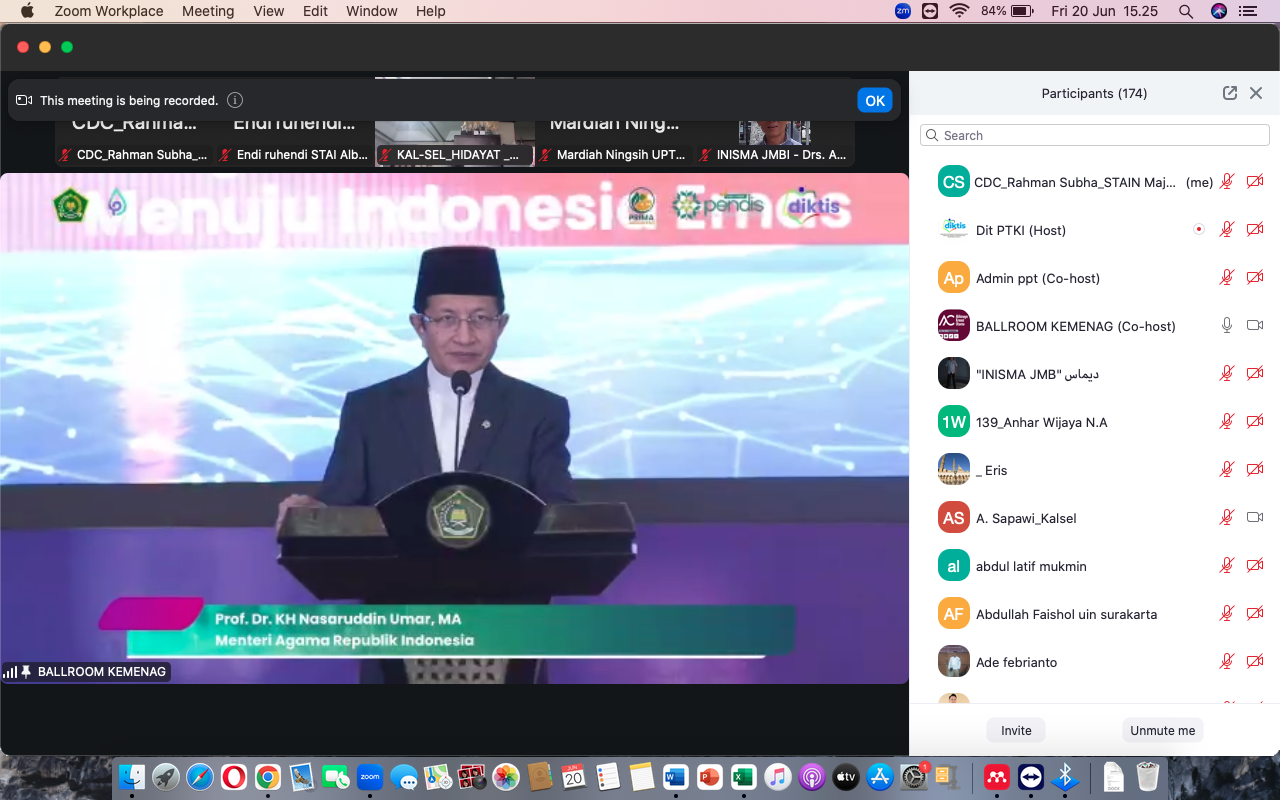Select Endi ruhendi STAI video tile
The image size is (1280, 800).
(x=295, y=122)
